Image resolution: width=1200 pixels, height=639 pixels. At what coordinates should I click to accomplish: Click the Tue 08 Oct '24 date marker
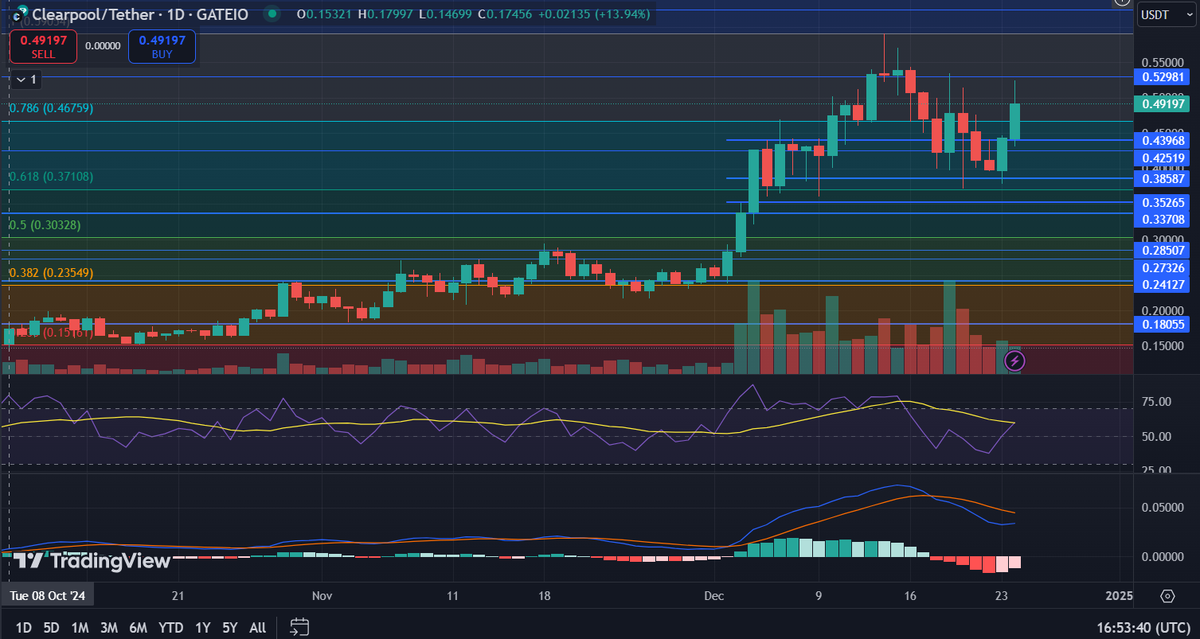tap(49, 595)
